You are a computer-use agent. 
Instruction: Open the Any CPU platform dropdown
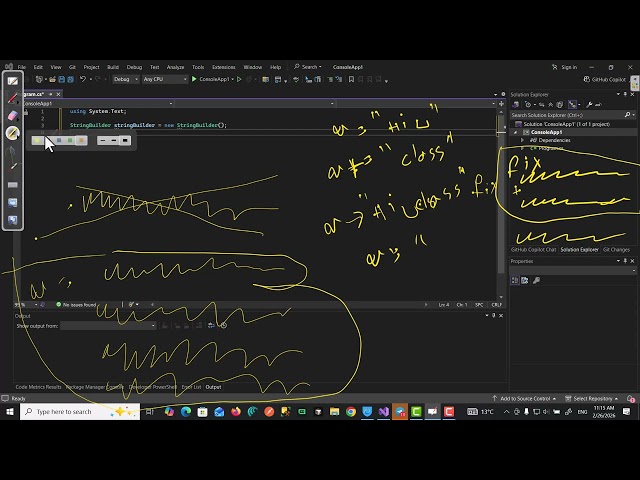[x=165, y=79]
